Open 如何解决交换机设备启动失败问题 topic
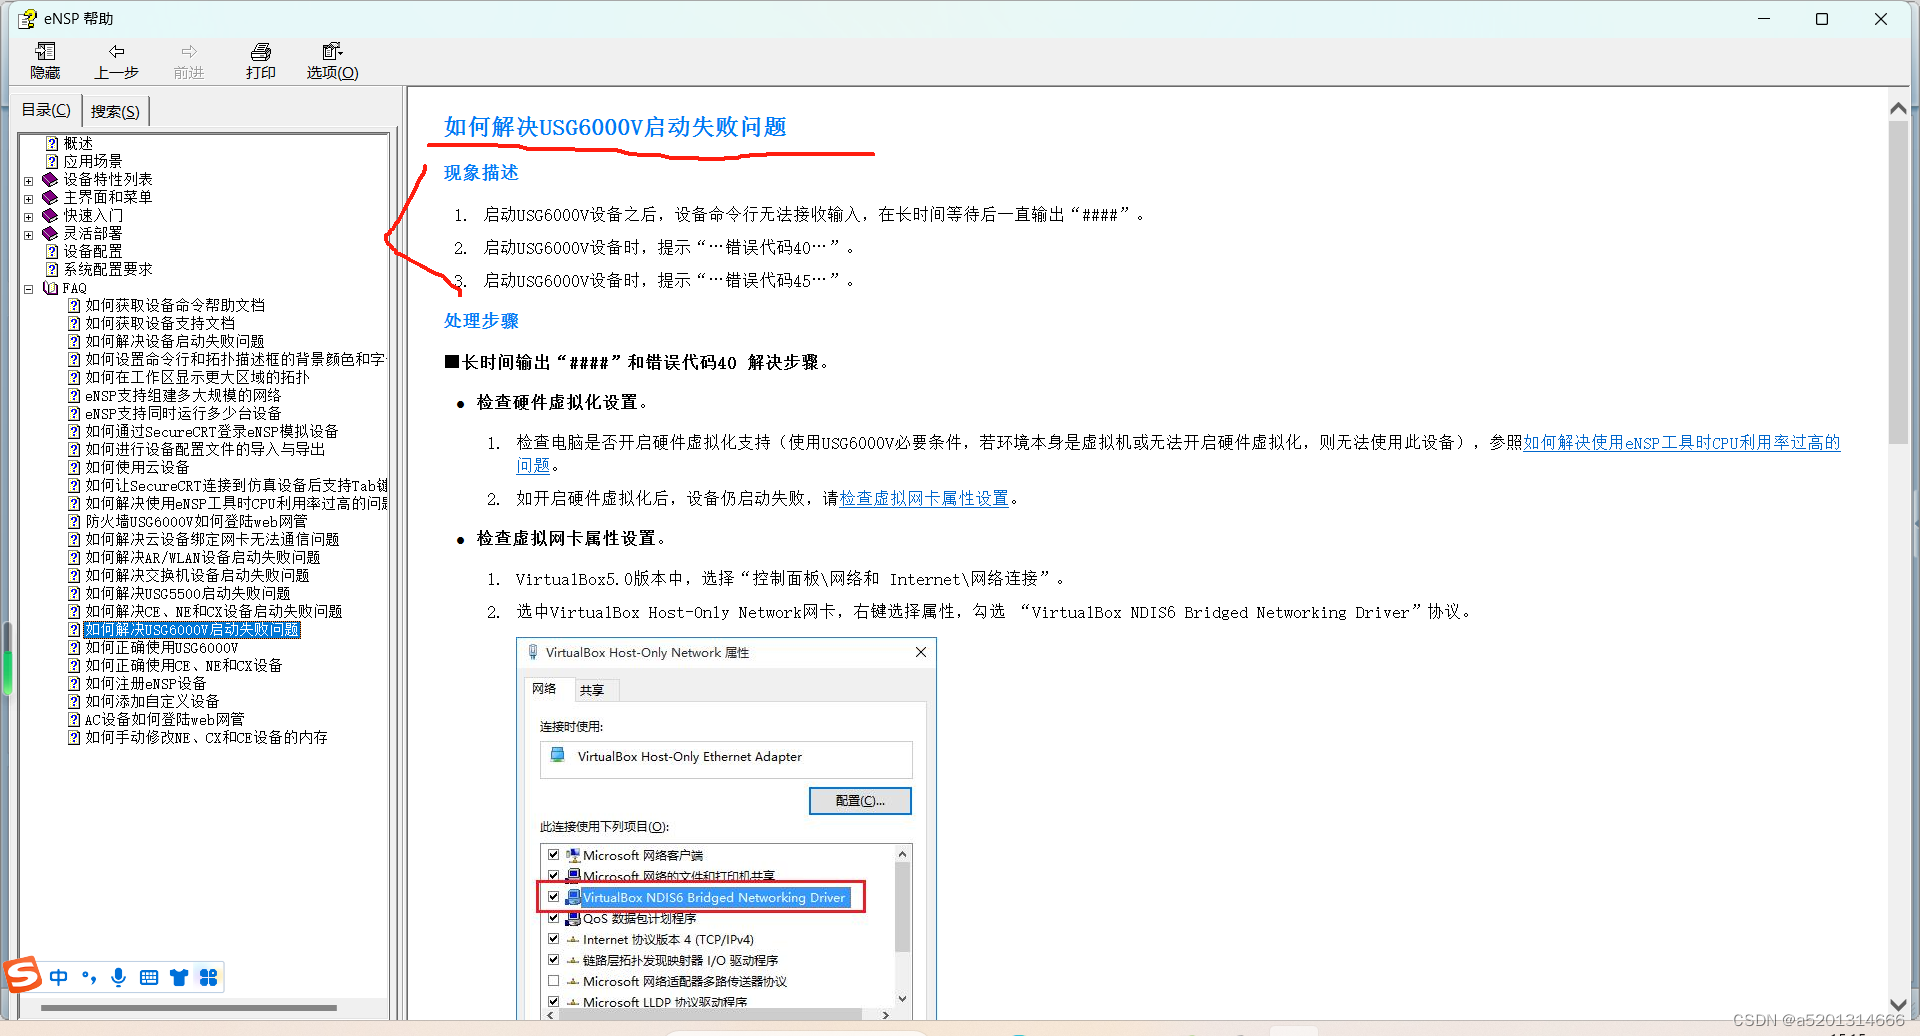1920x1036 pixels. point(197,575)
